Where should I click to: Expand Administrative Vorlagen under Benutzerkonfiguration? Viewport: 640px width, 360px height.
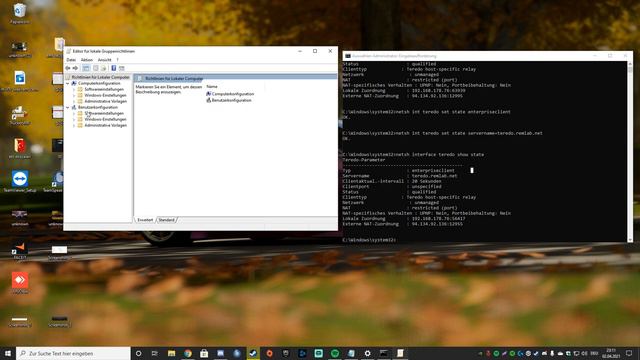tap(74, 125)
